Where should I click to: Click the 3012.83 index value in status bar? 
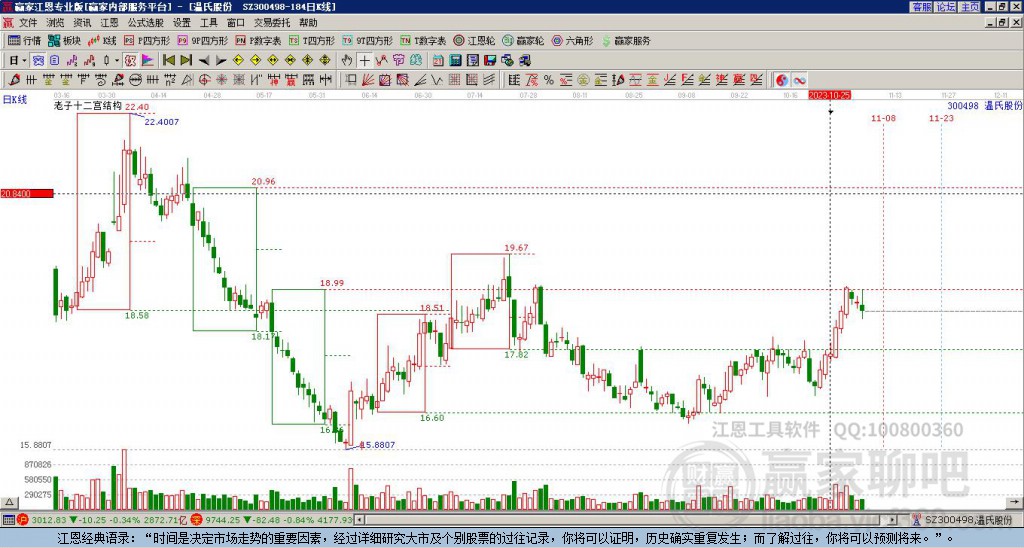(49, 520)
